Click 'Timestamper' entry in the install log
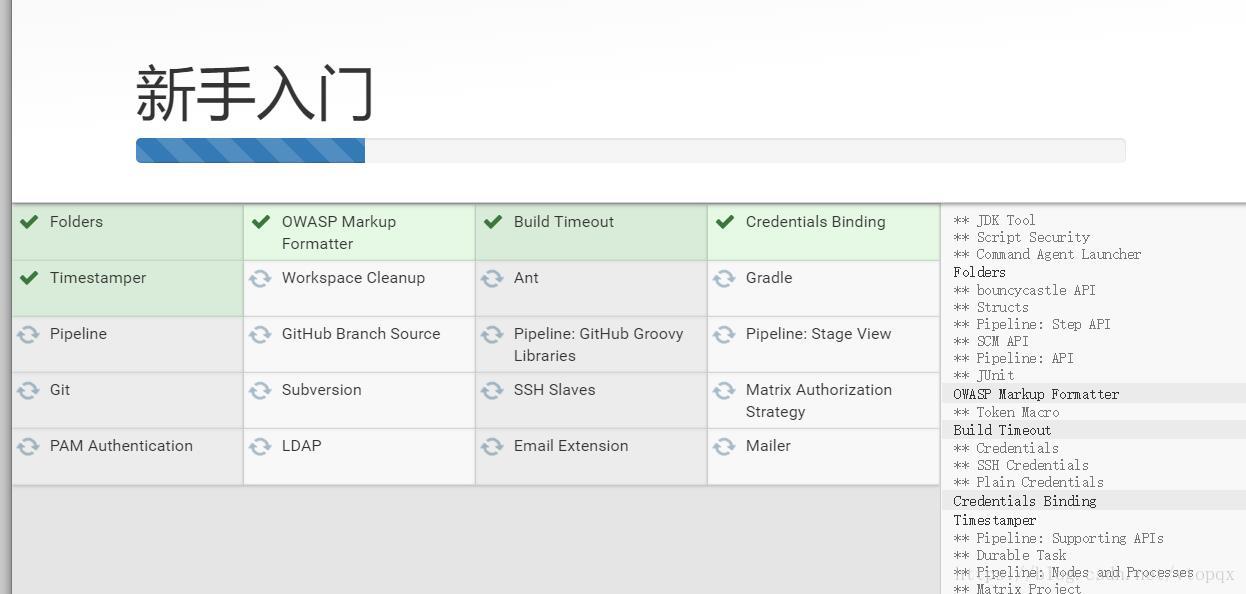 tap(994, 520)
